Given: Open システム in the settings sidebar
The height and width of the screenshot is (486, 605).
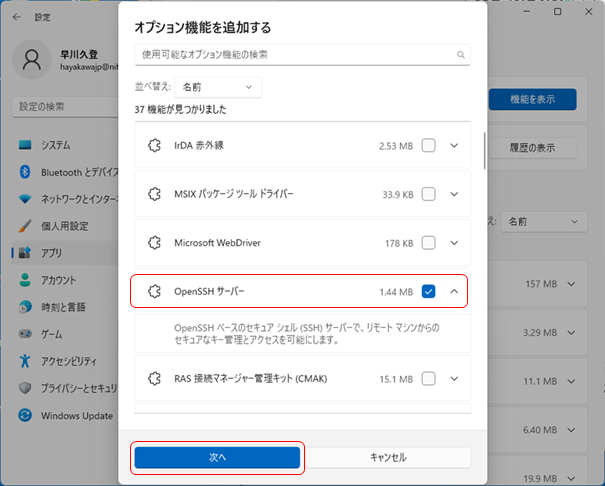Looking at the screenshot, I should (x=56, y=144).
